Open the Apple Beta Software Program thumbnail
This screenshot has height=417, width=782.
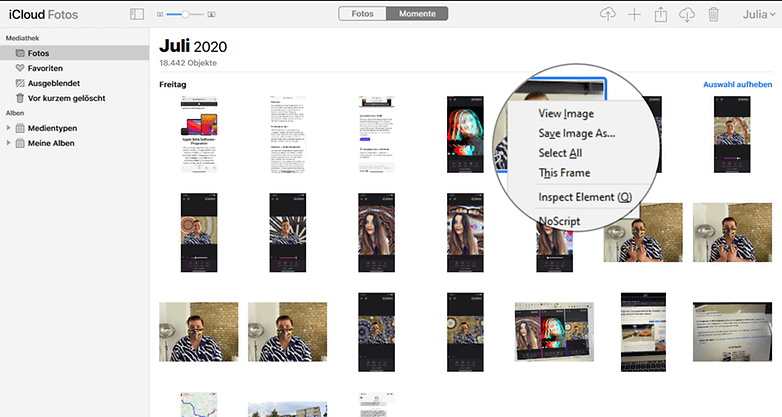pos(198,135)
